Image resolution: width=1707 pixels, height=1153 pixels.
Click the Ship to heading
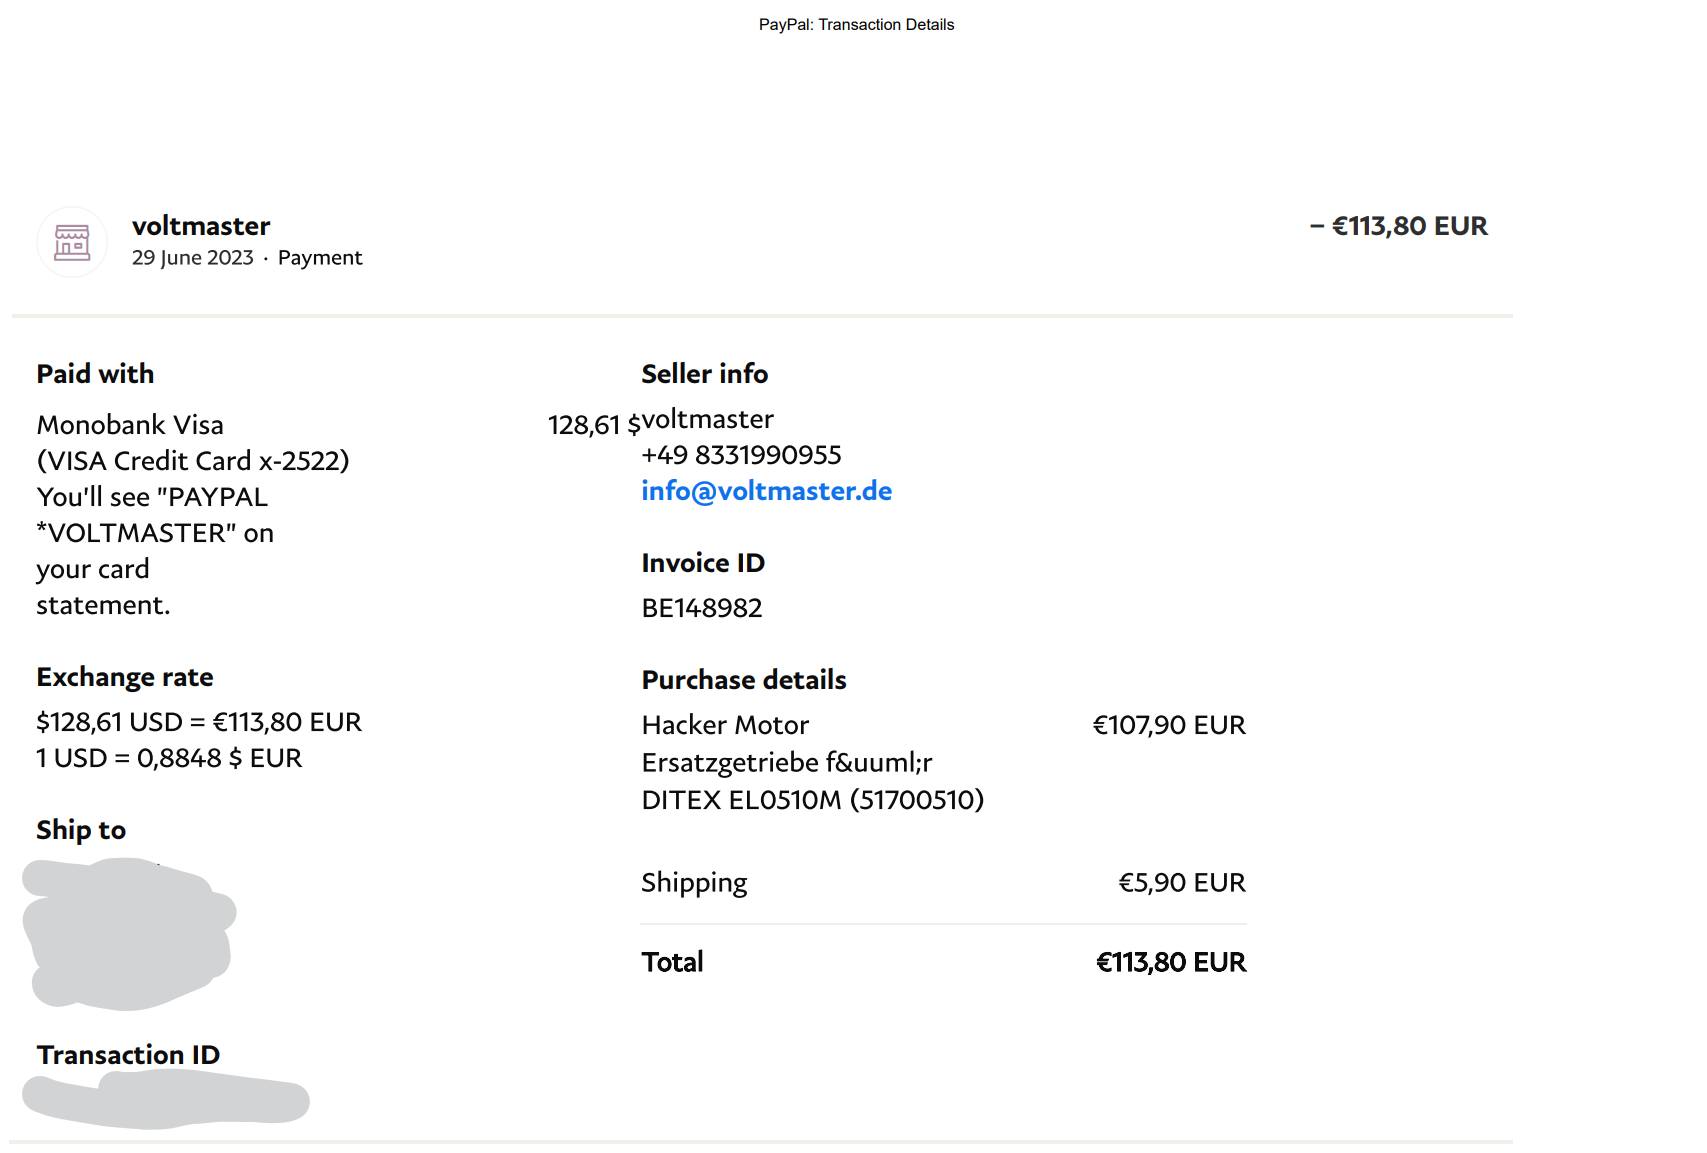point(81,830)
